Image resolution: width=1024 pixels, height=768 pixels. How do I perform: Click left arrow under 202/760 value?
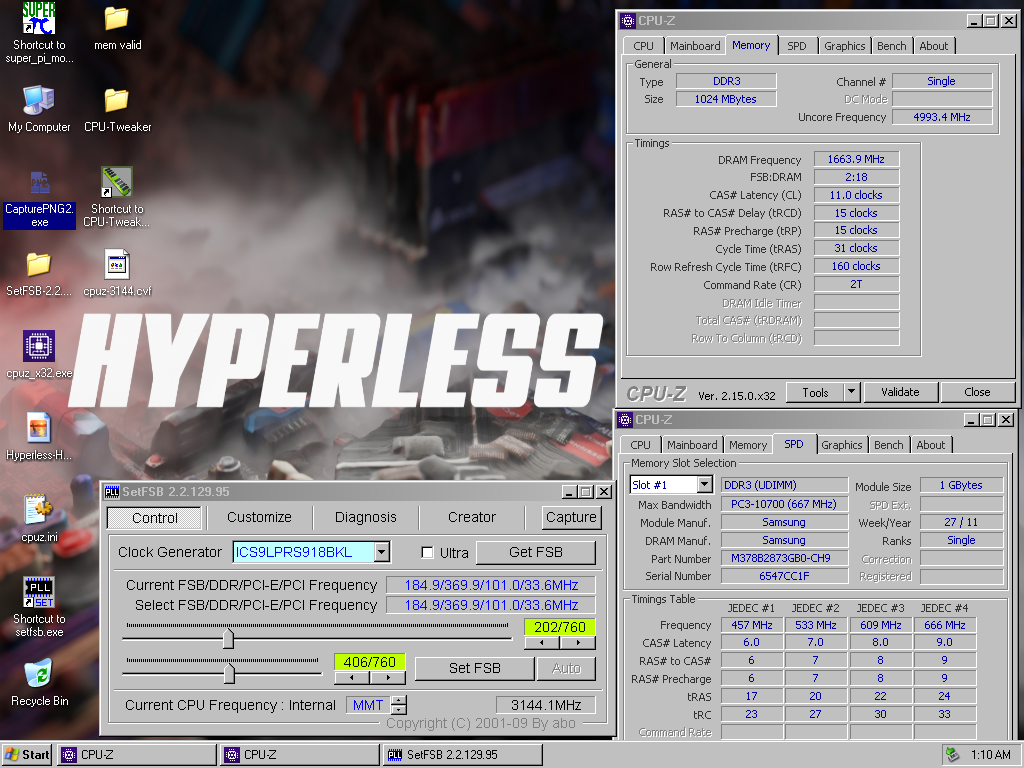[542, 643]
